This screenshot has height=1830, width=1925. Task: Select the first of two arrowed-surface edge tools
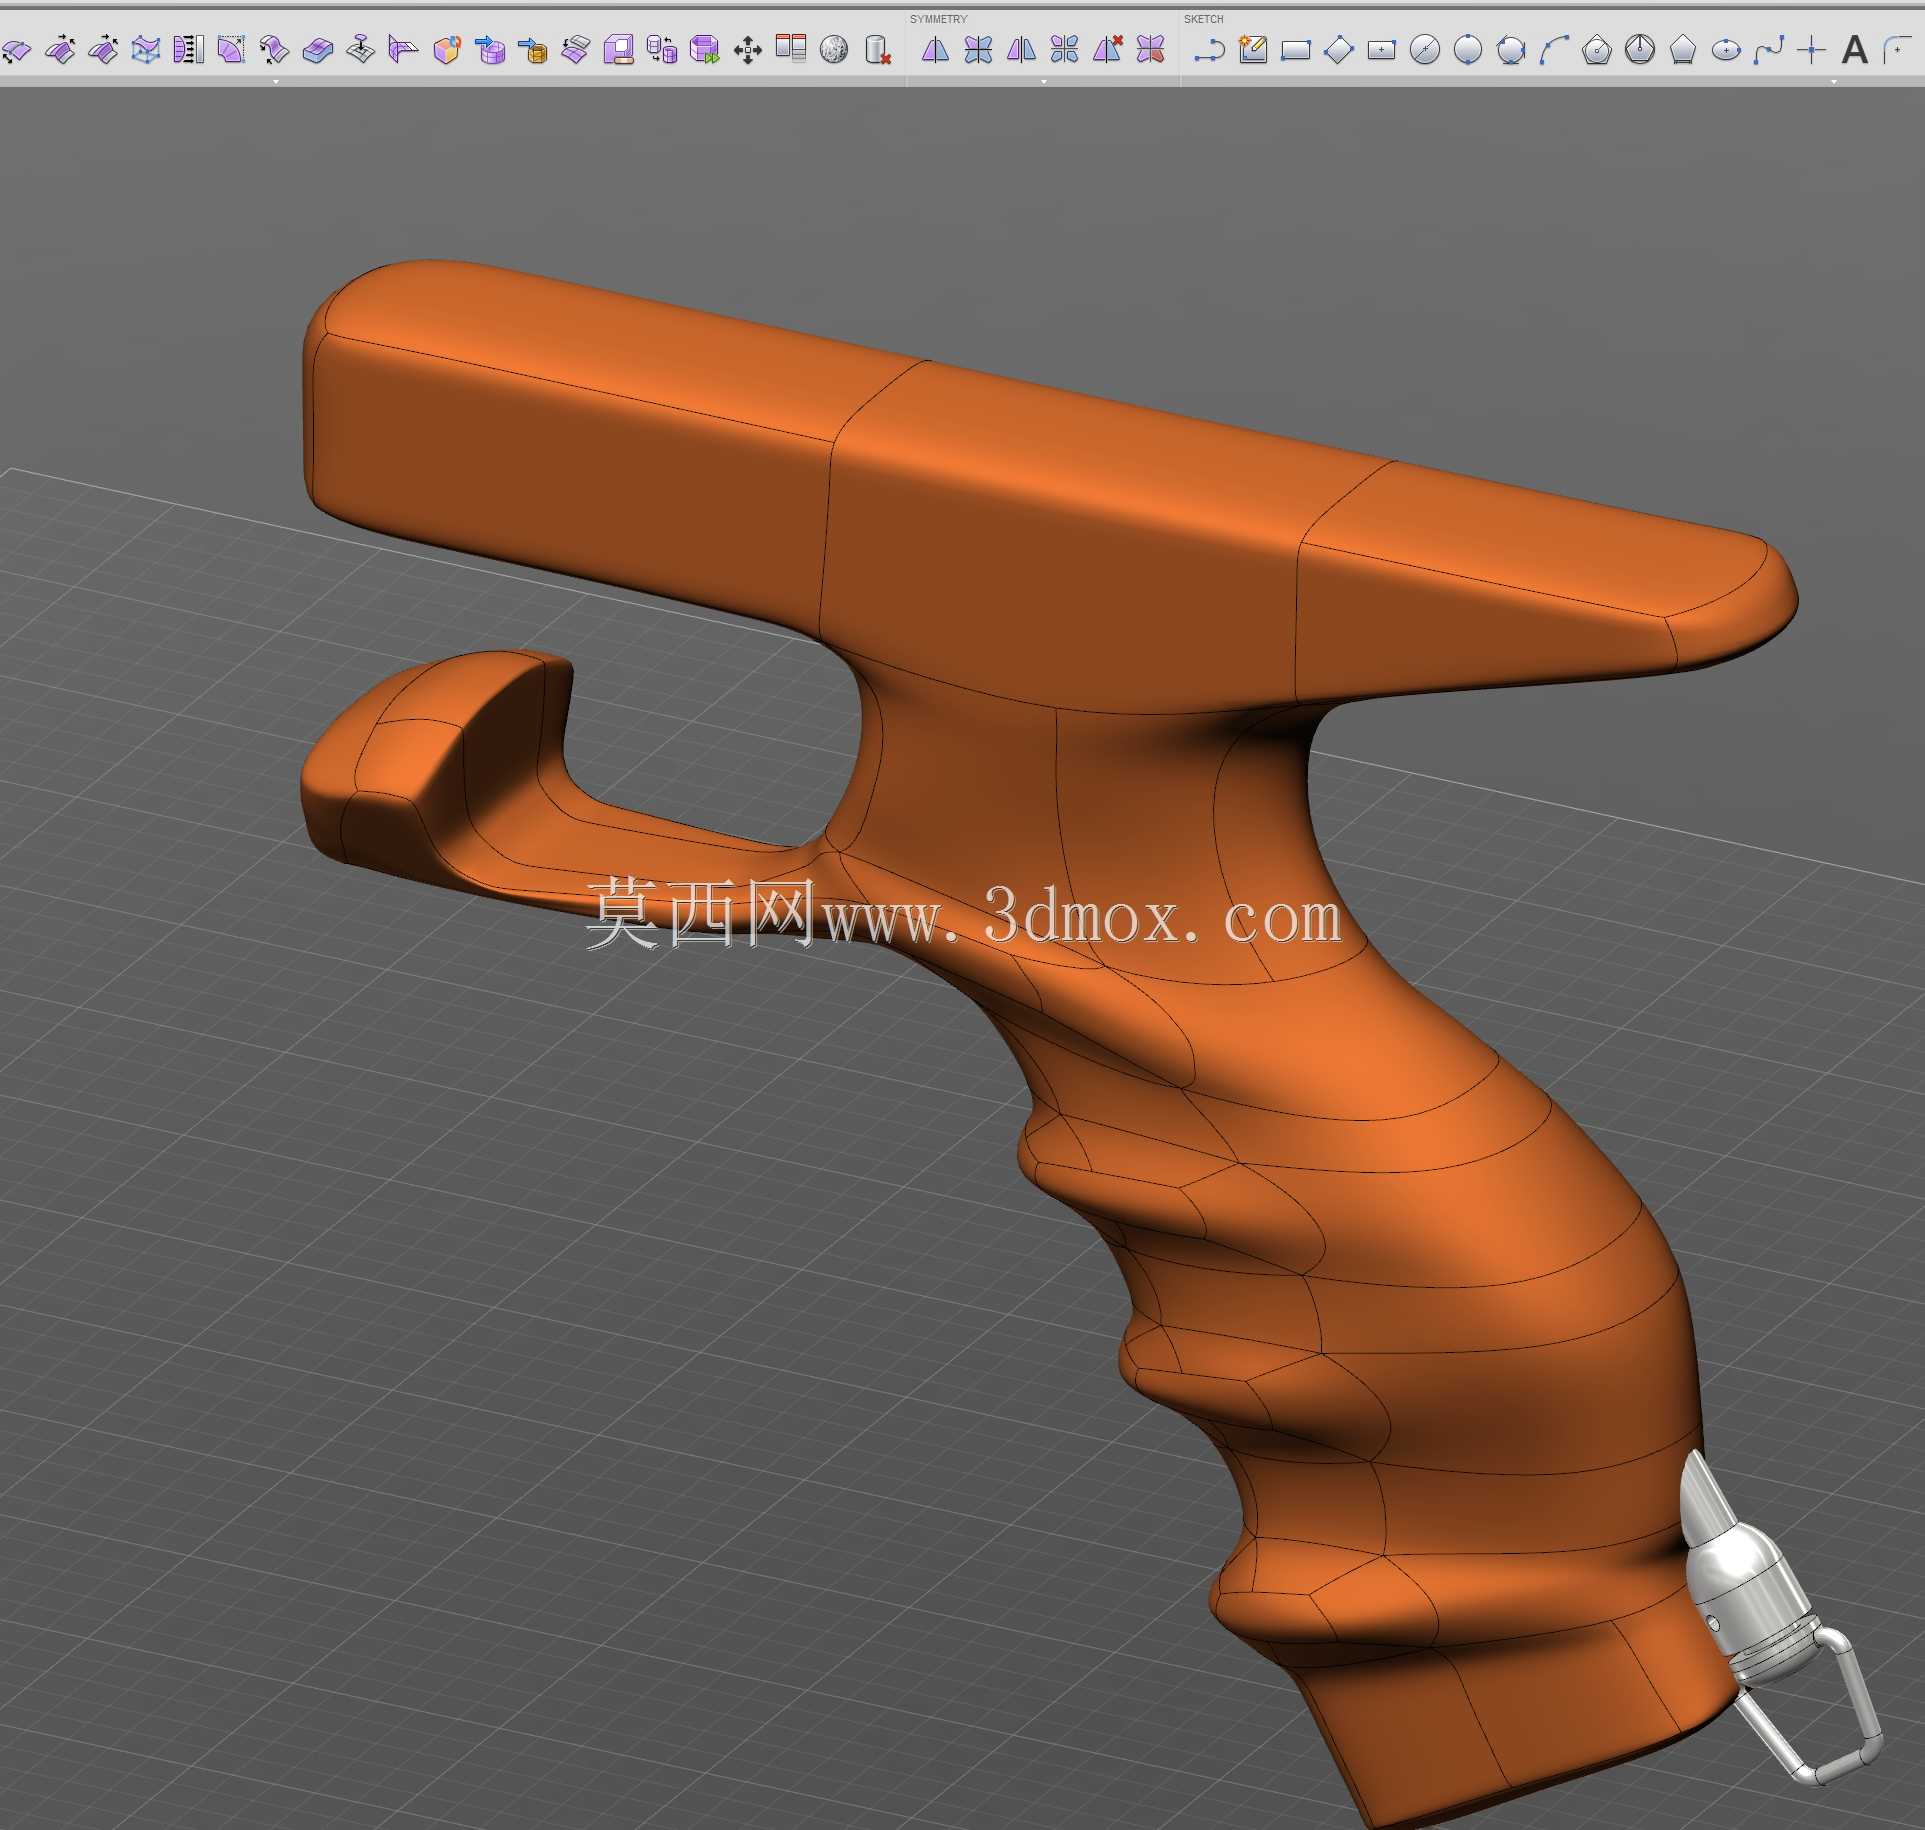[60, 50]
